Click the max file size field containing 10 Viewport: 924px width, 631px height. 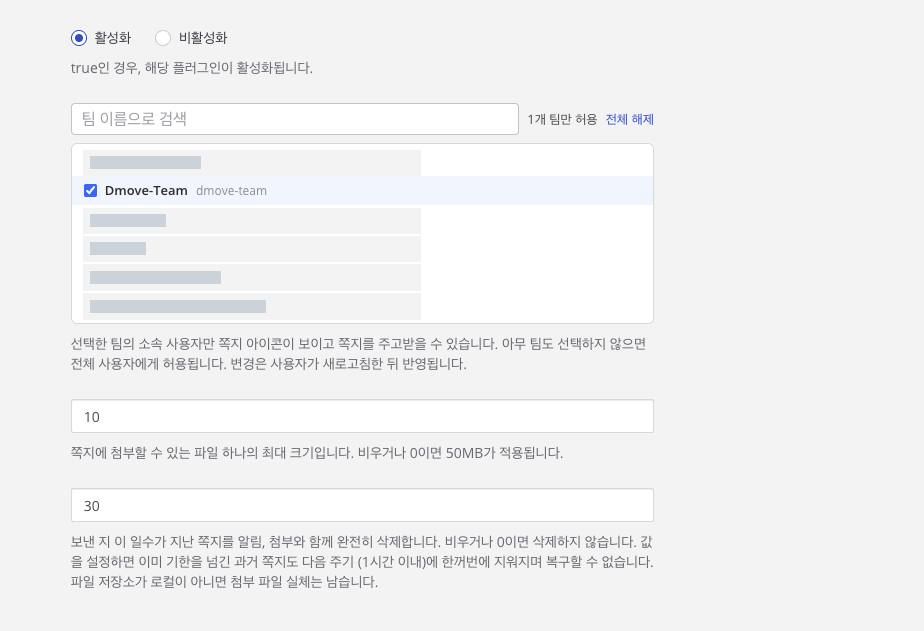tap(362, 416)
